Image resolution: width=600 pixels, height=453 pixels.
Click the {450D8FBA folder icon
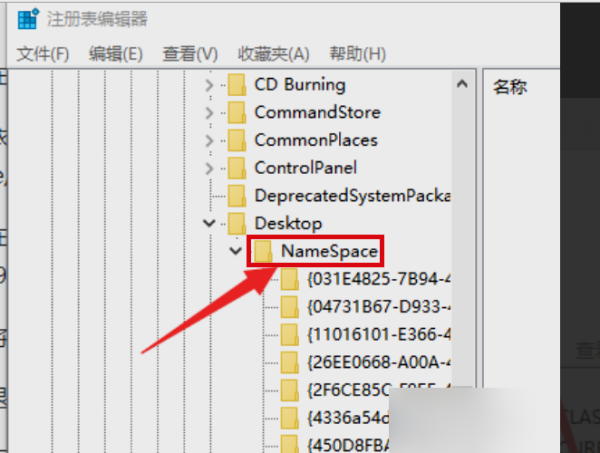(x=290, y=444)
